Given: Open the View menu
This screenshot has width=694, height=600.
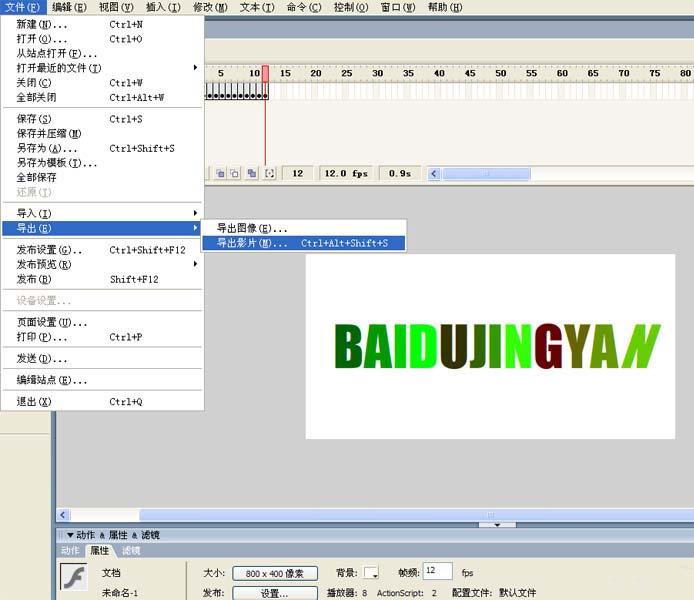Looking at the screenshot, I should pos(116,7).
